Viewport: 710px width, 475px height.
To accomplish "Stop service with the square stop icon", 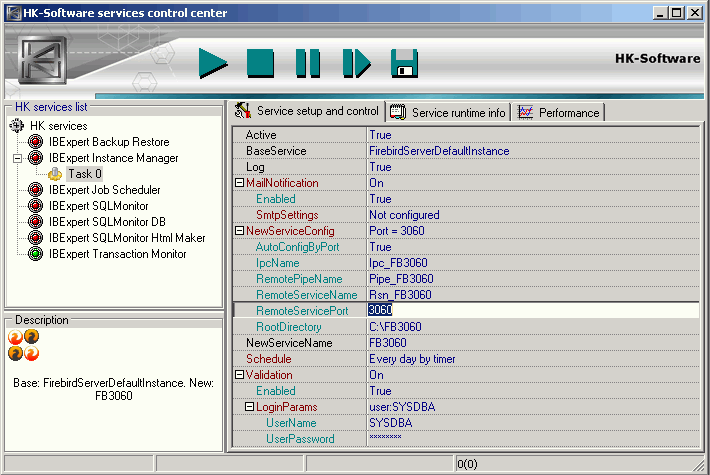I will [260, 63].
